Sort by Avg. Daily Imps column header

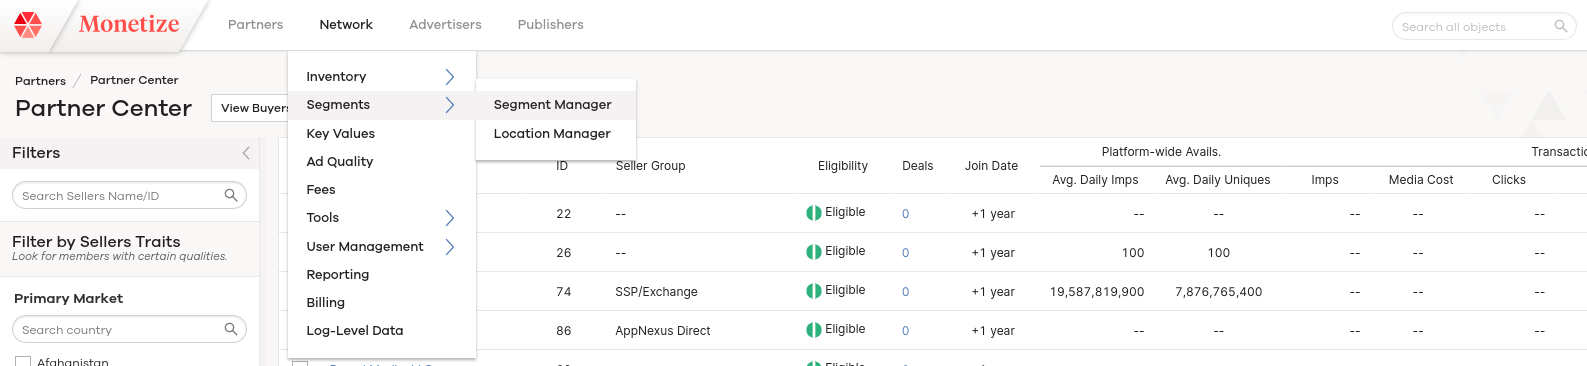[1095, 180]
